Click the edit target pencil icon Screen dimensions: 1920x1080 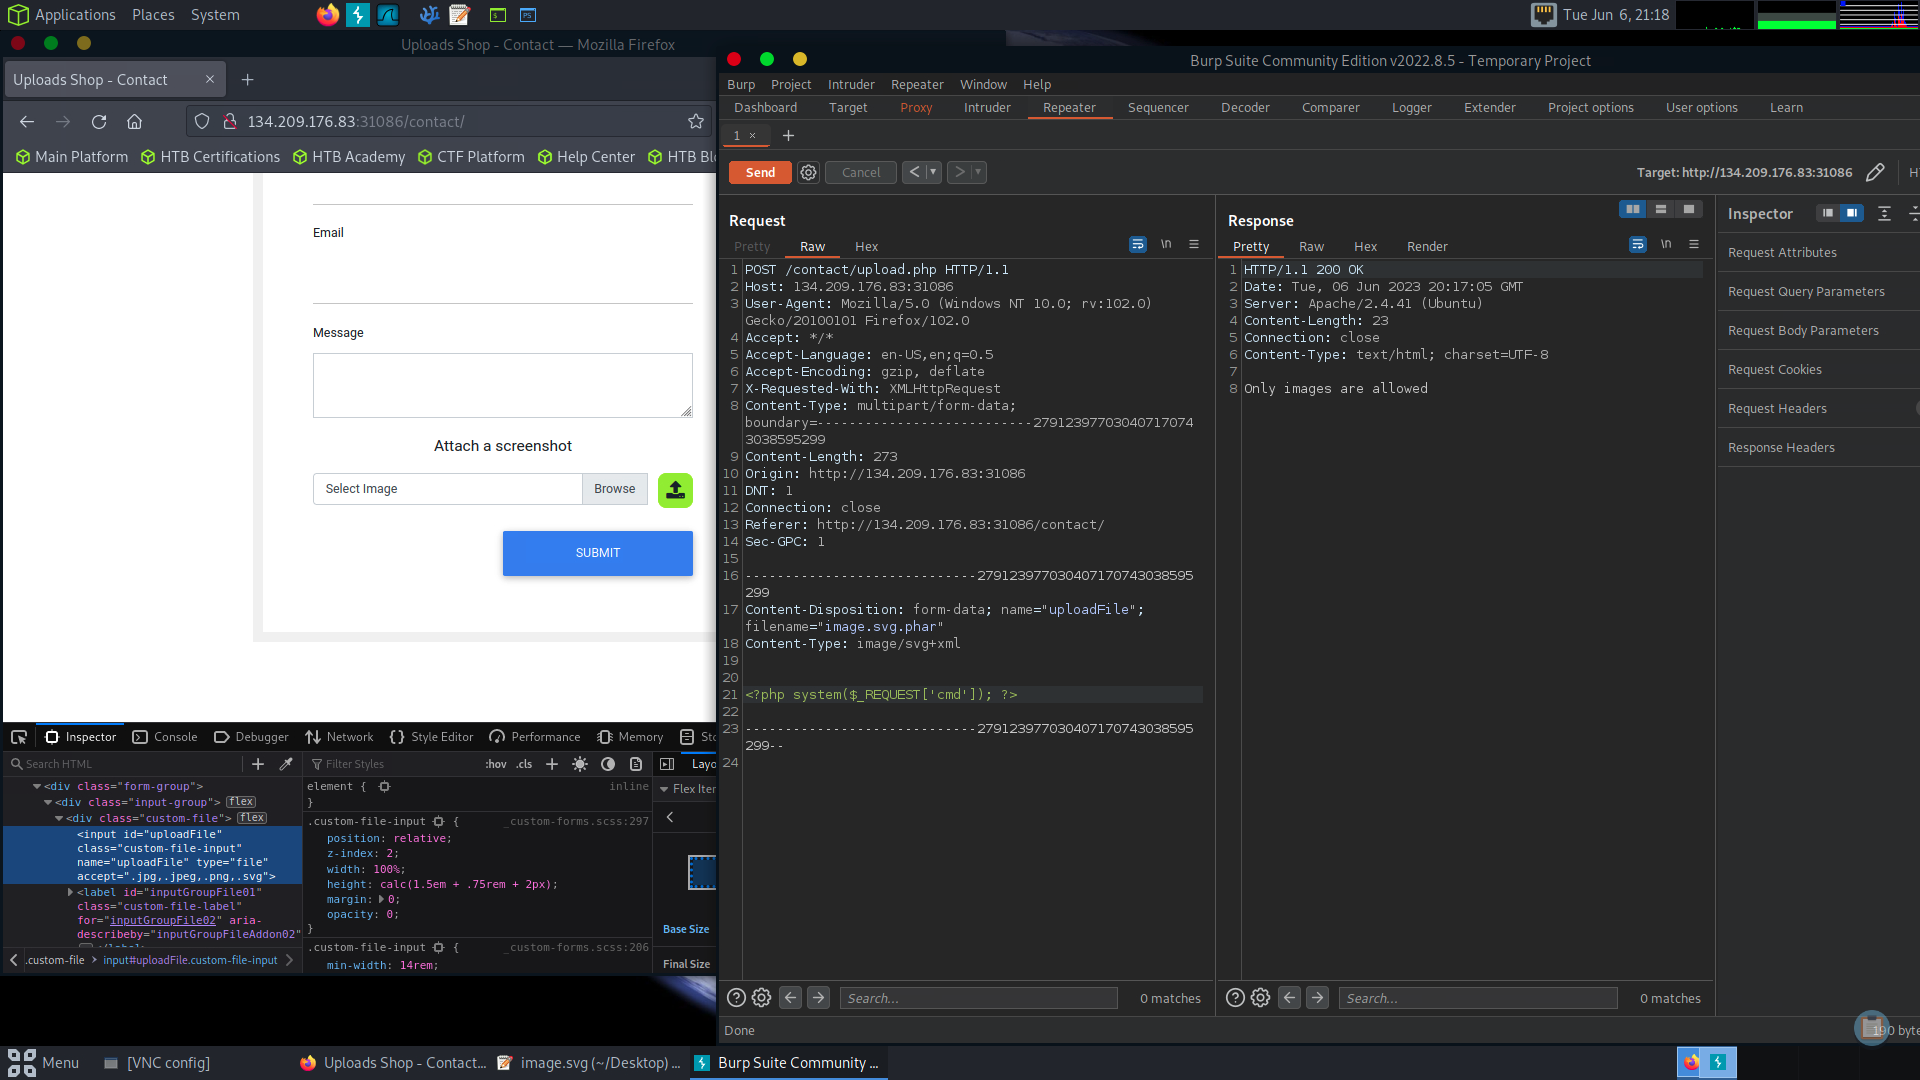(x=1875, y=172)
